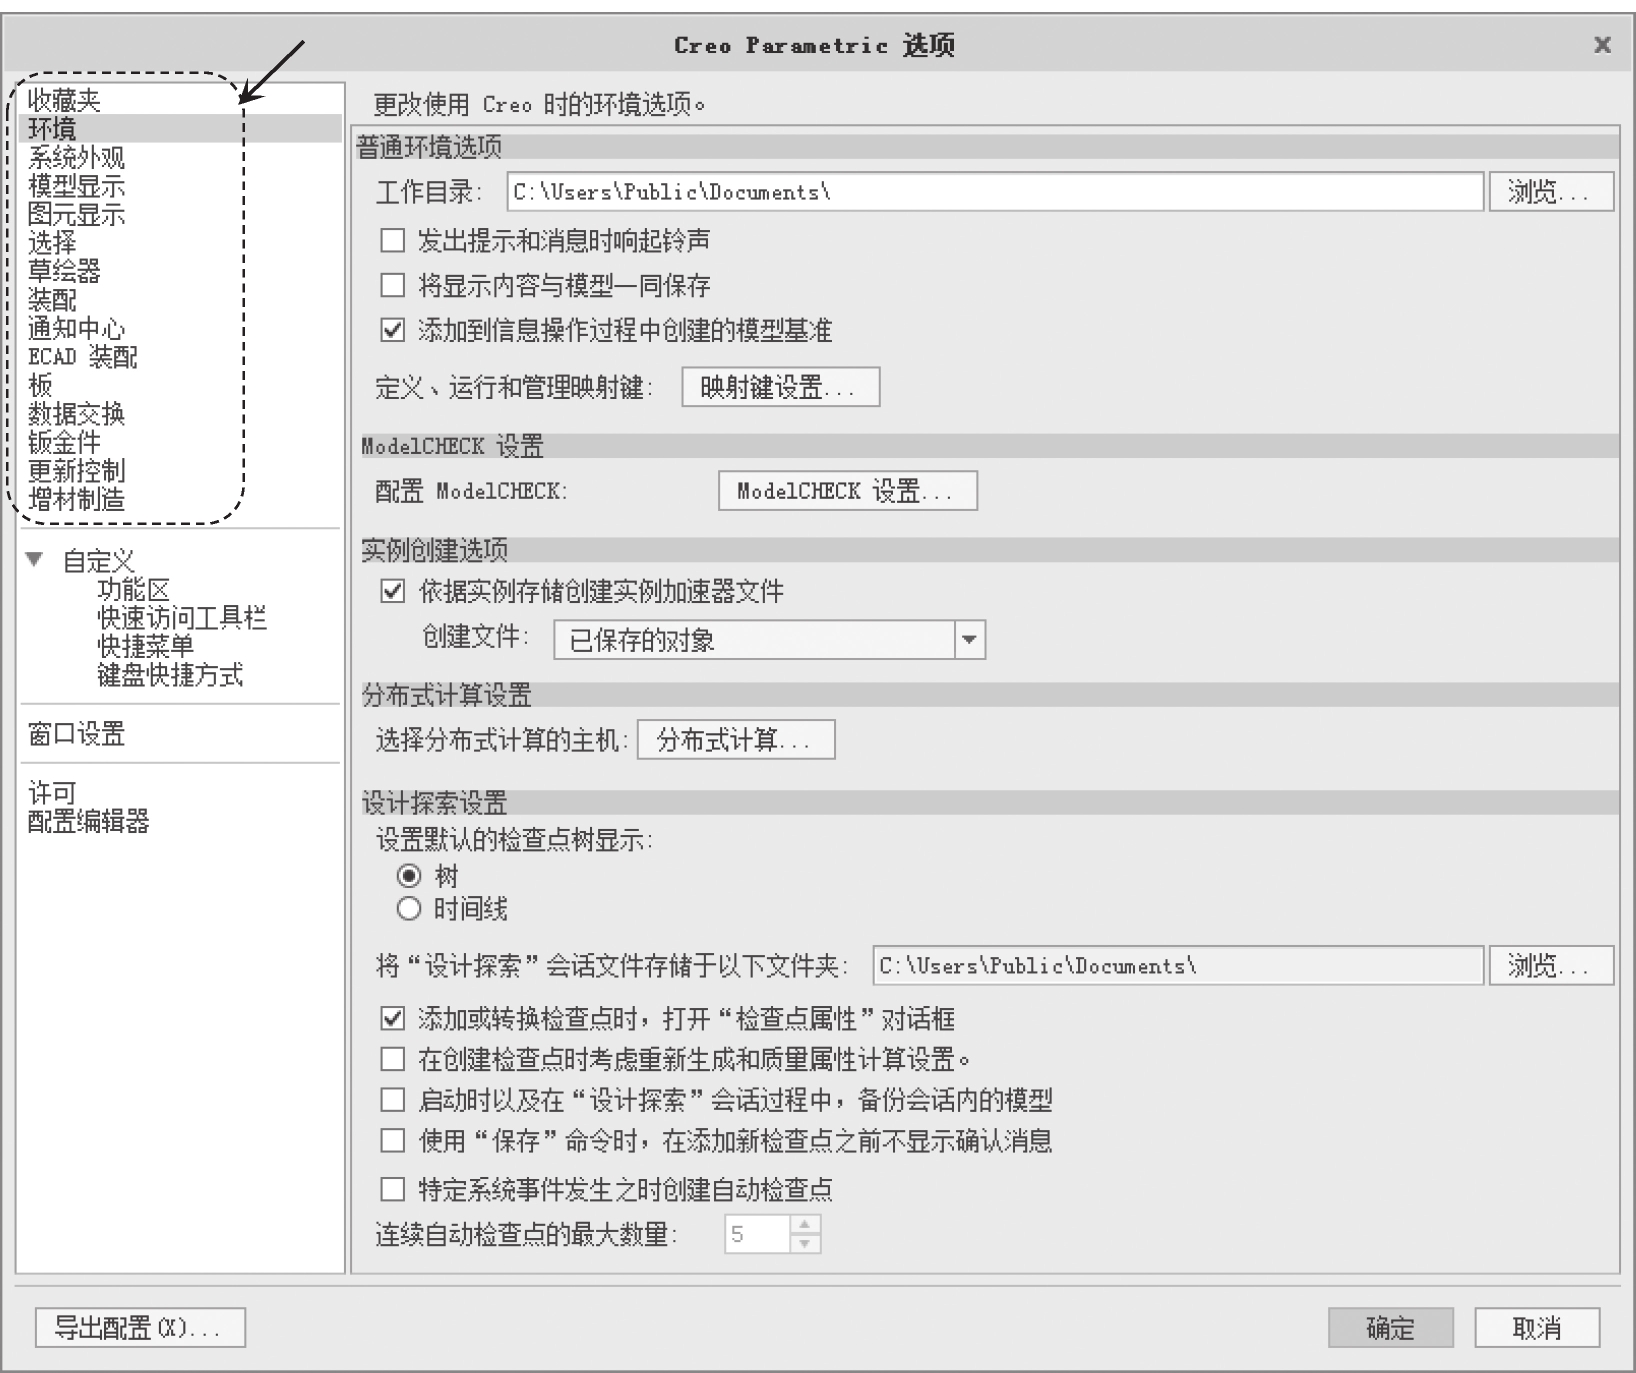This screenshot has width=1636, height=1373.
Task: Open 功能区 customization
Action: [133, 590]
